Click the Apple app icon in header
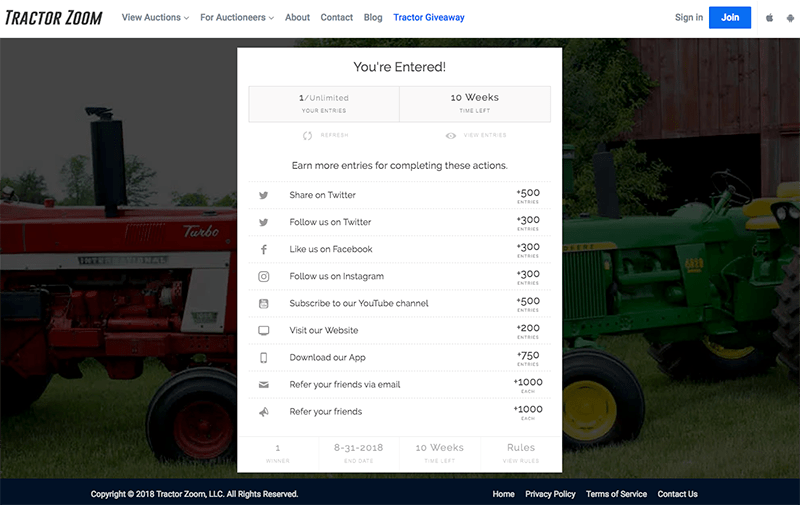800x505 pixels. pos(769,18)
